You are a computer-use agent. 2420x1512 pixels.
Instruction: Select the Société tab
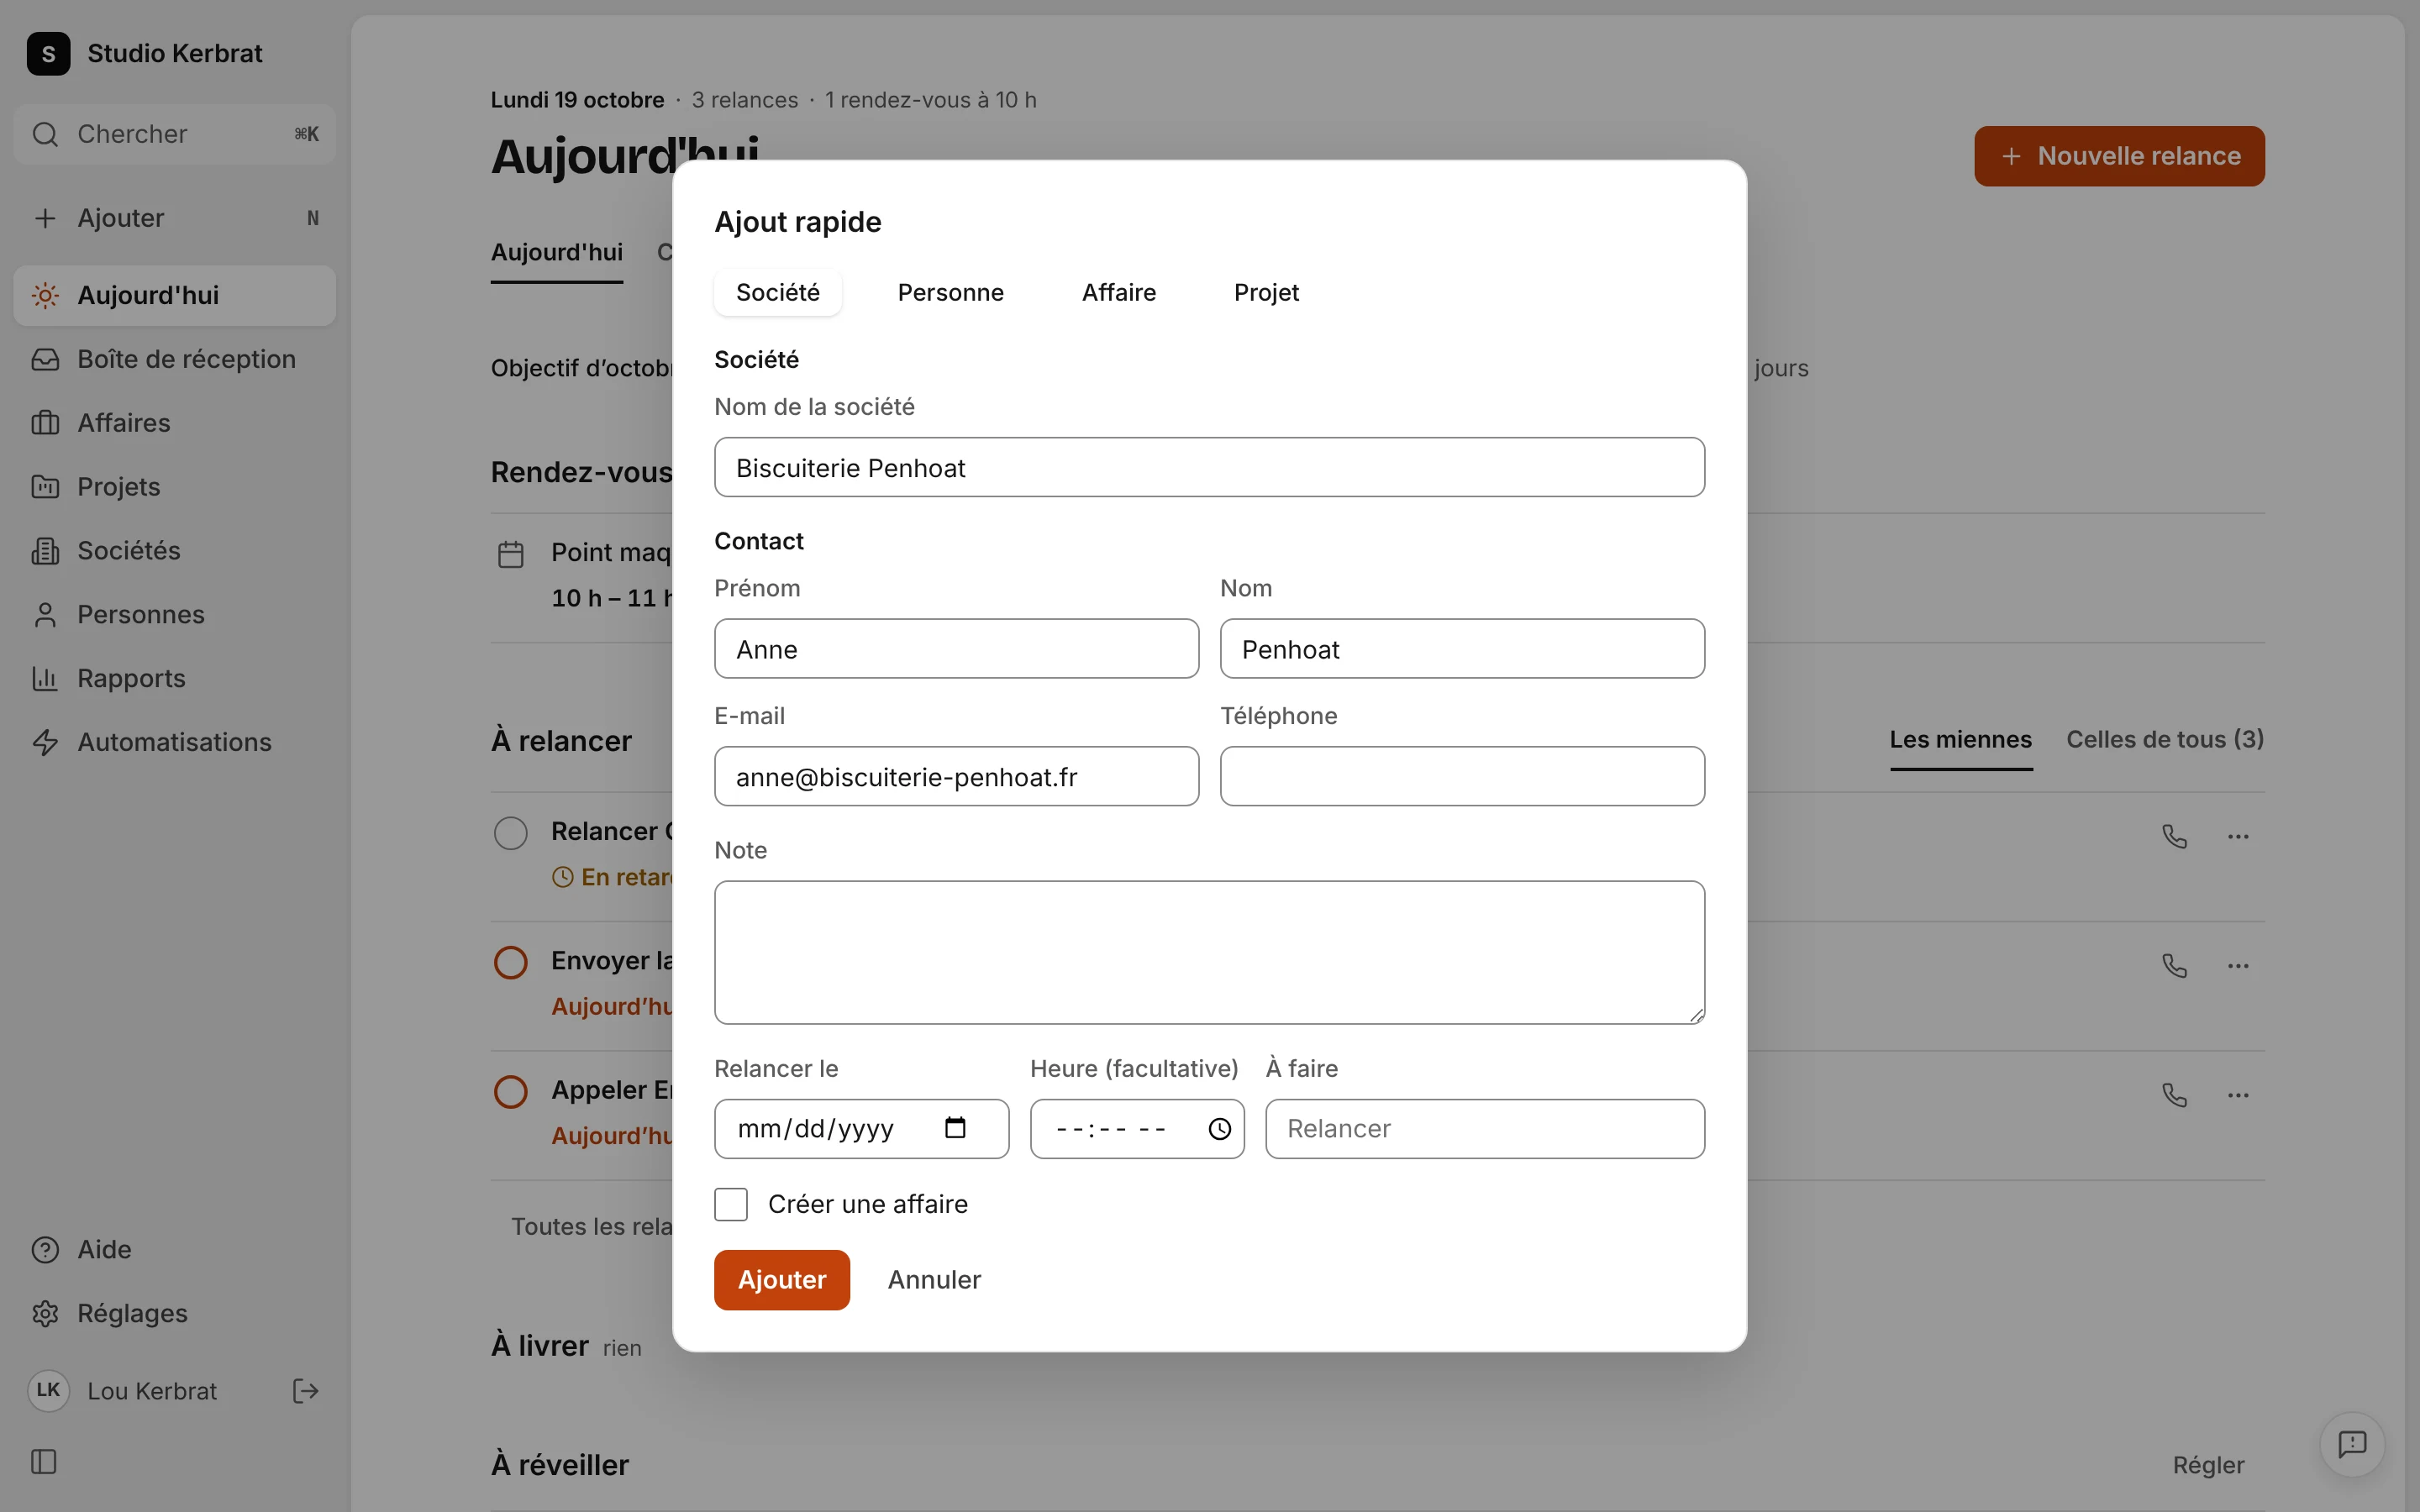click(777, 292)
